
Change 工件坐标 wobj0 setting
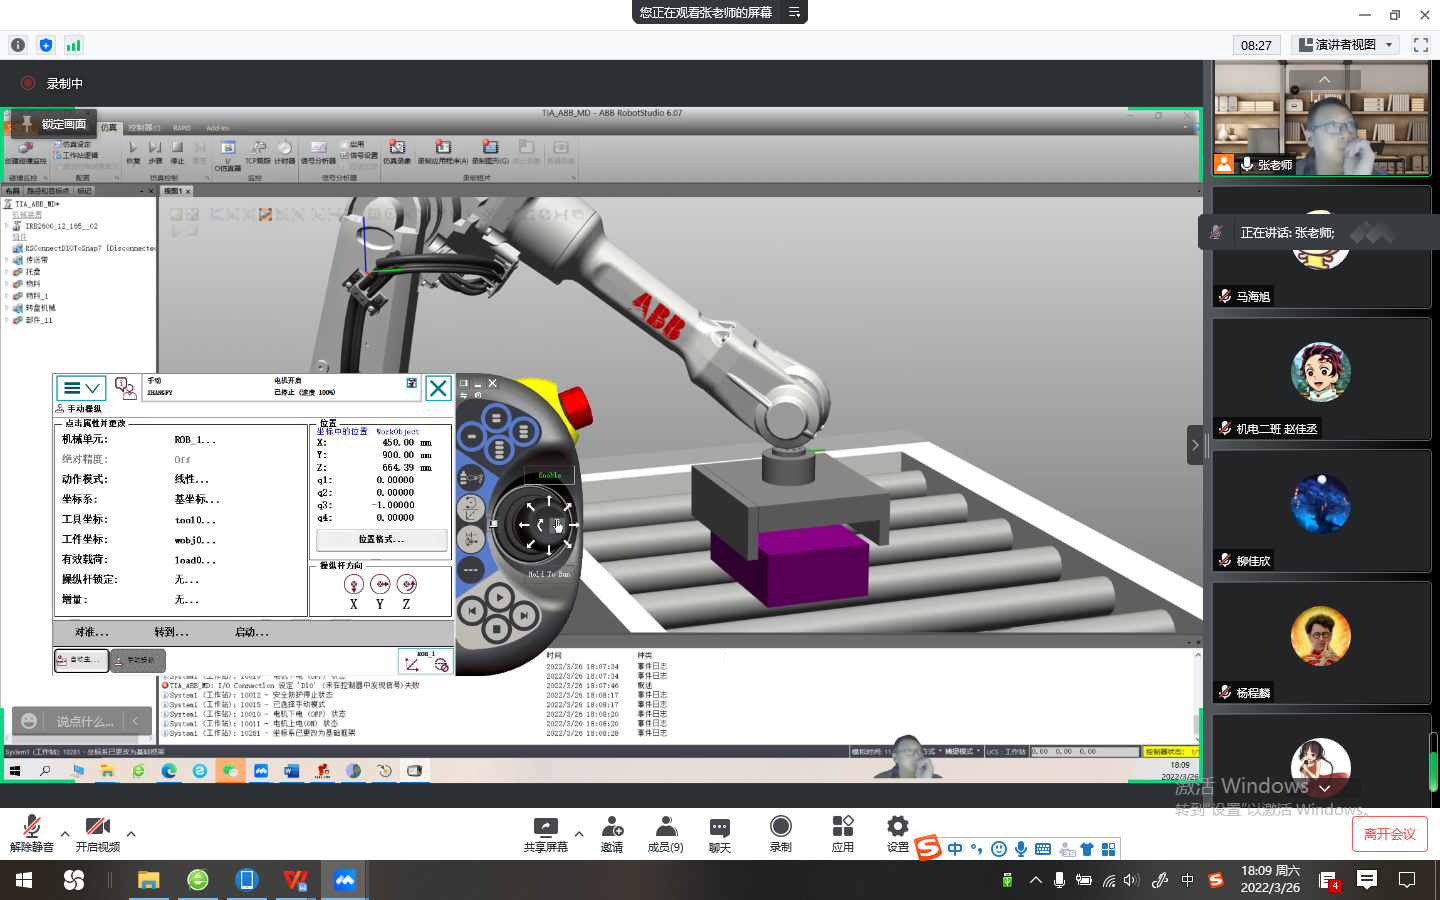194,540
